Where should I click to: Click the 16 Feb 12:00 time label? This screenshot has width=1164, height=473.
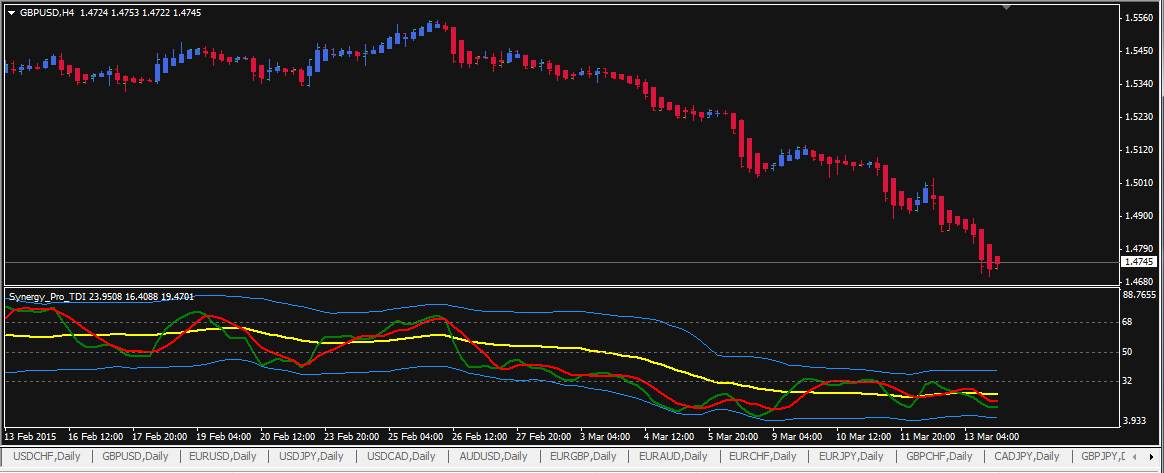(x=96, y=437)
